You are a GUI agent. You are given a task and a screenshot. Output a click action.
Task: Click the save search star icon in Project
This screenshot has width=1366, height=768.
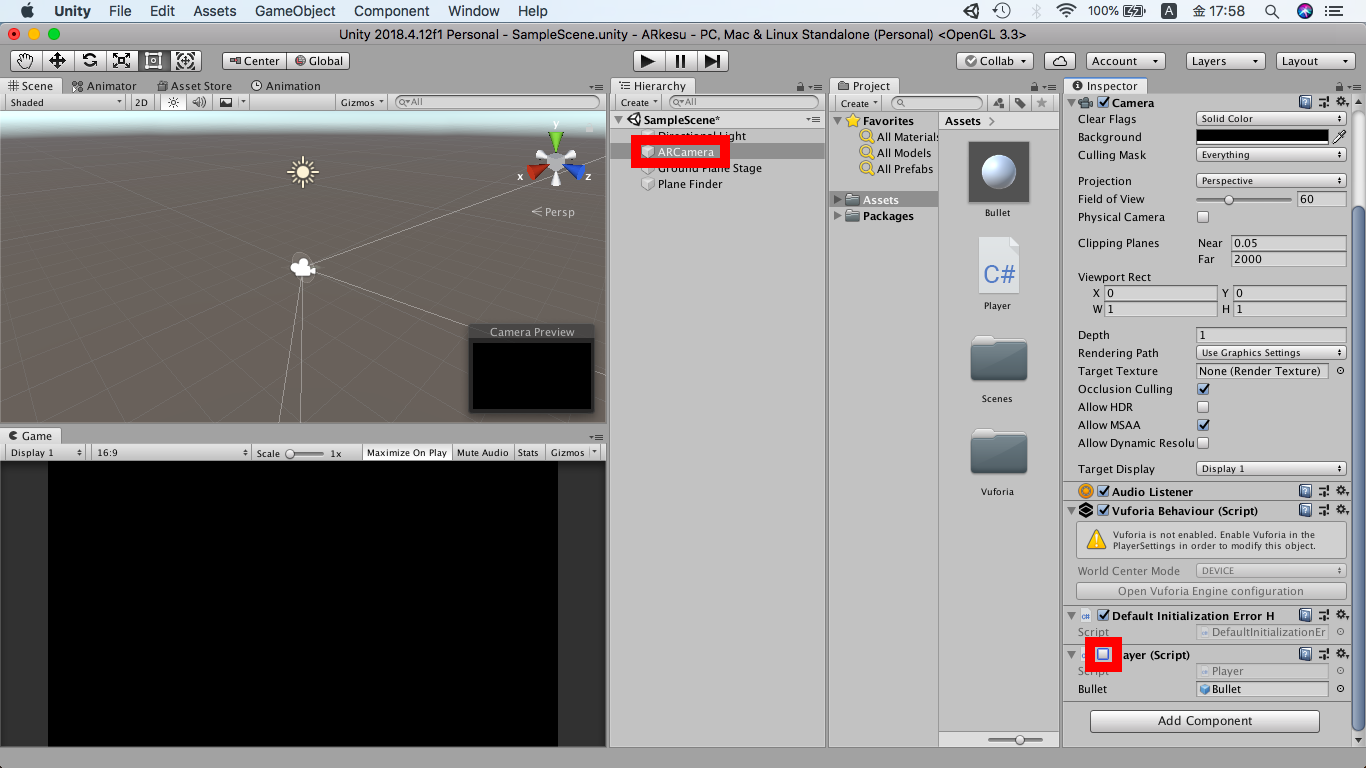(1041, 103)
